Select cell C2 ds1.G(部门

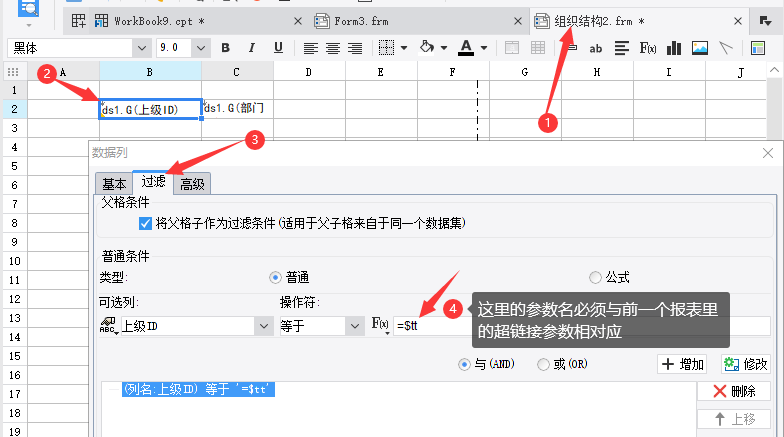238,109
